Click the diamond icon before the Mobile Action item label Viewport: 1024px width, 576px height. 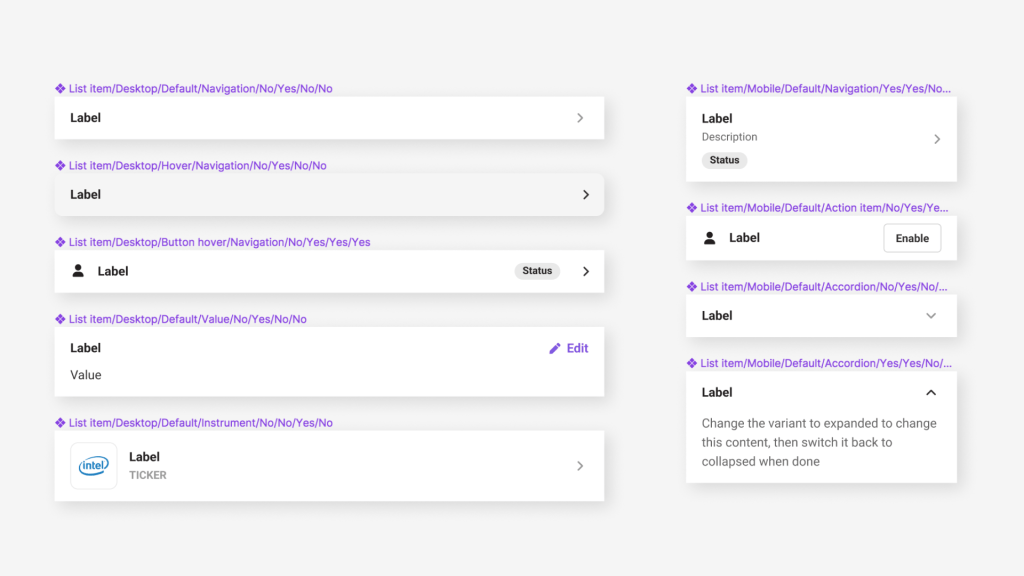[691, 207]
